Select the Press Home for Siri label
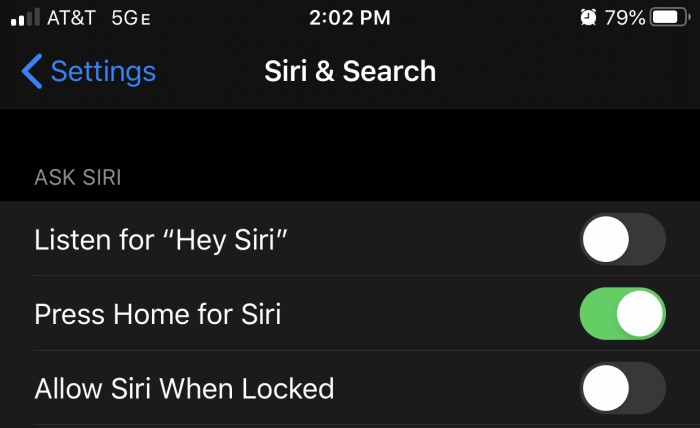The image size is (700, 428). (x=158, y=314)
